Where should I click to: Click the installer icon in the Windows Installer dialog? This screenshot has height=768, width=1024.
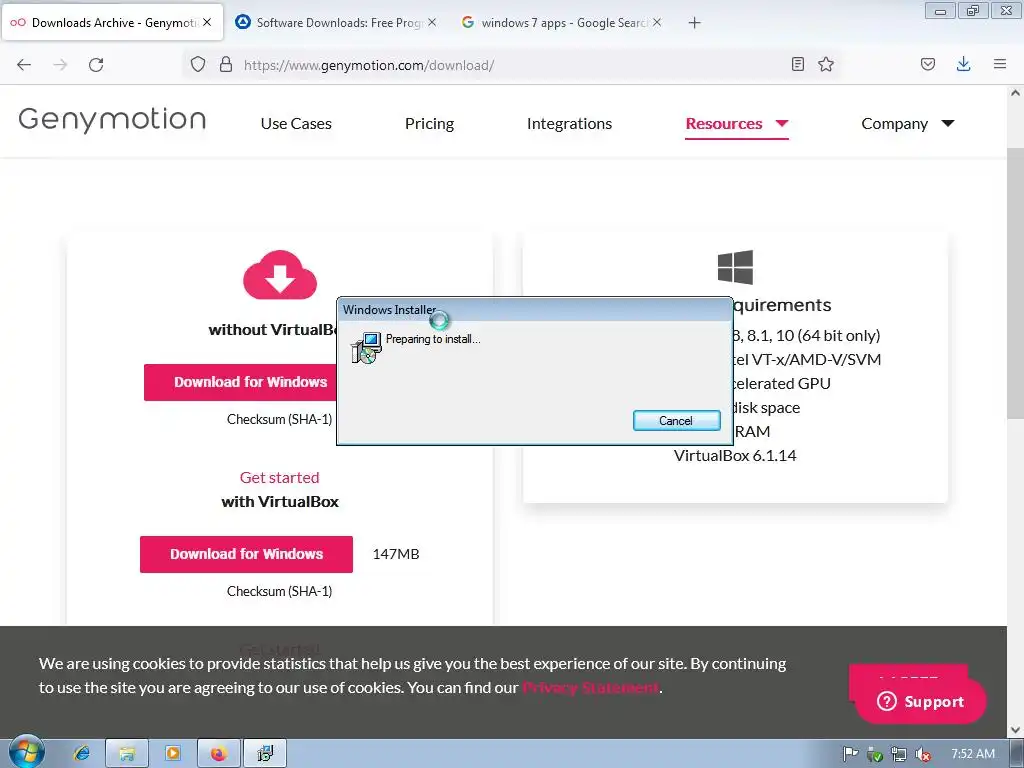coord(366,347)
